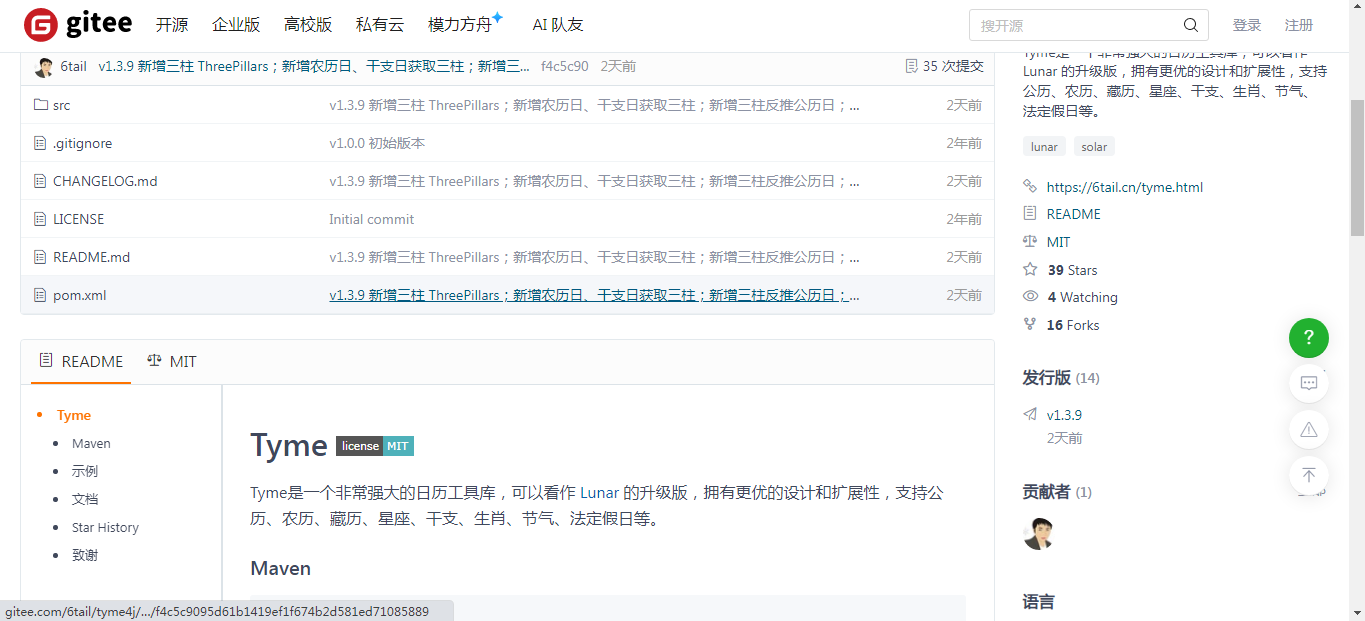The width and height of the screenshot is (1365, 621).
Task: Click the Gitee logo
Action: tap(78, 25)
